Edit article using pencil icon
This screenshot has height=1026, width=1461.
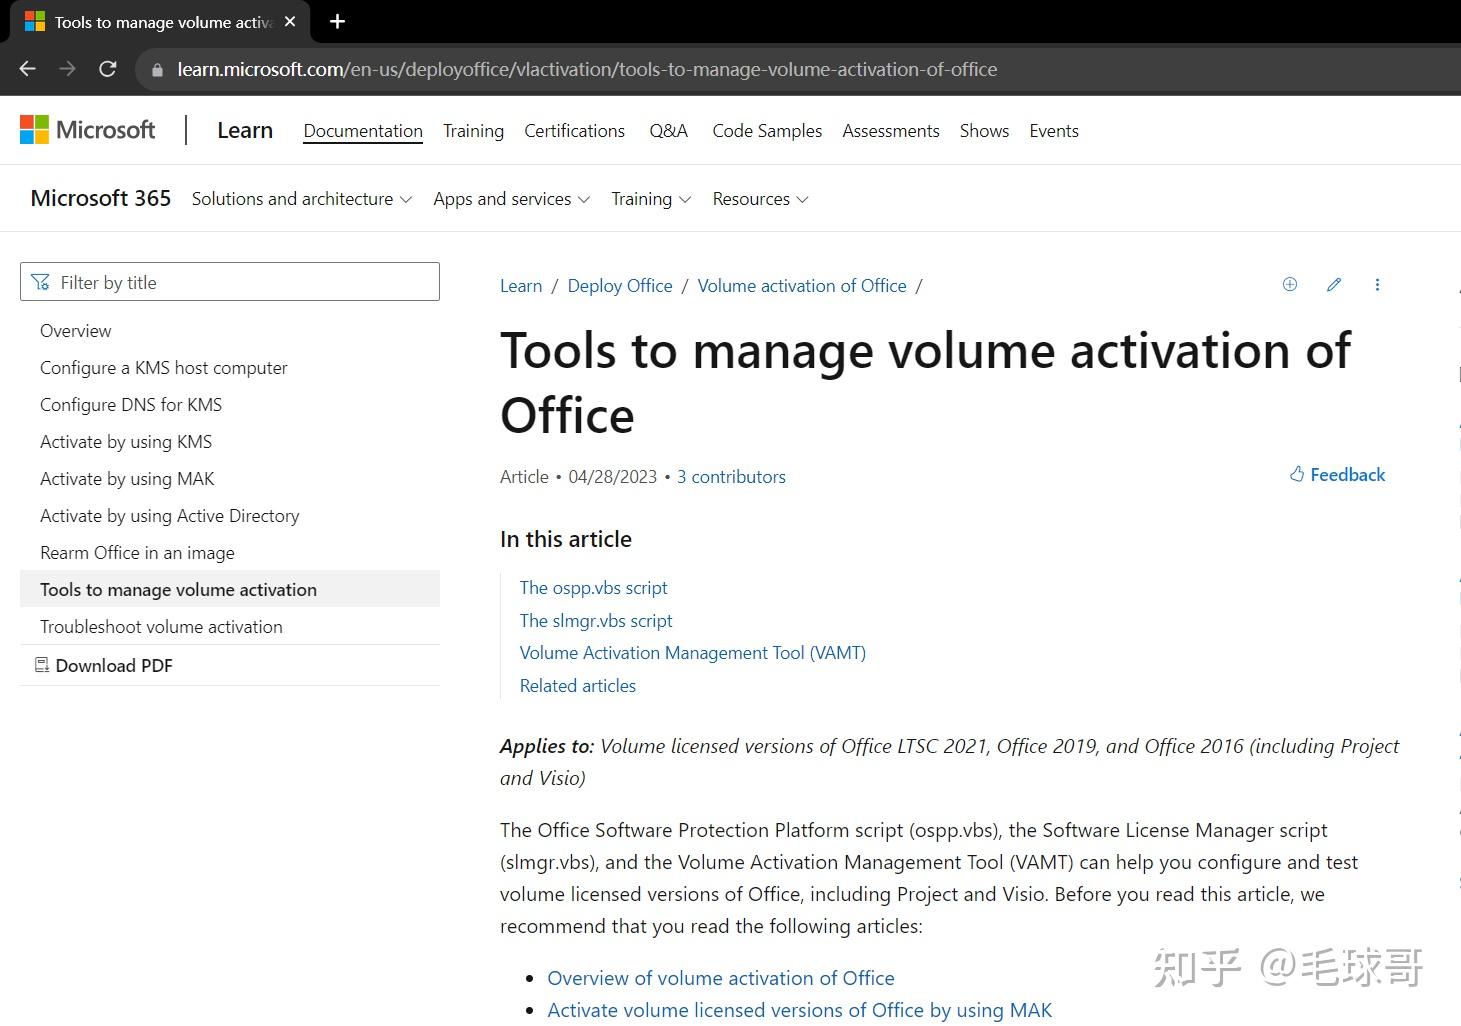(1334, 285)
